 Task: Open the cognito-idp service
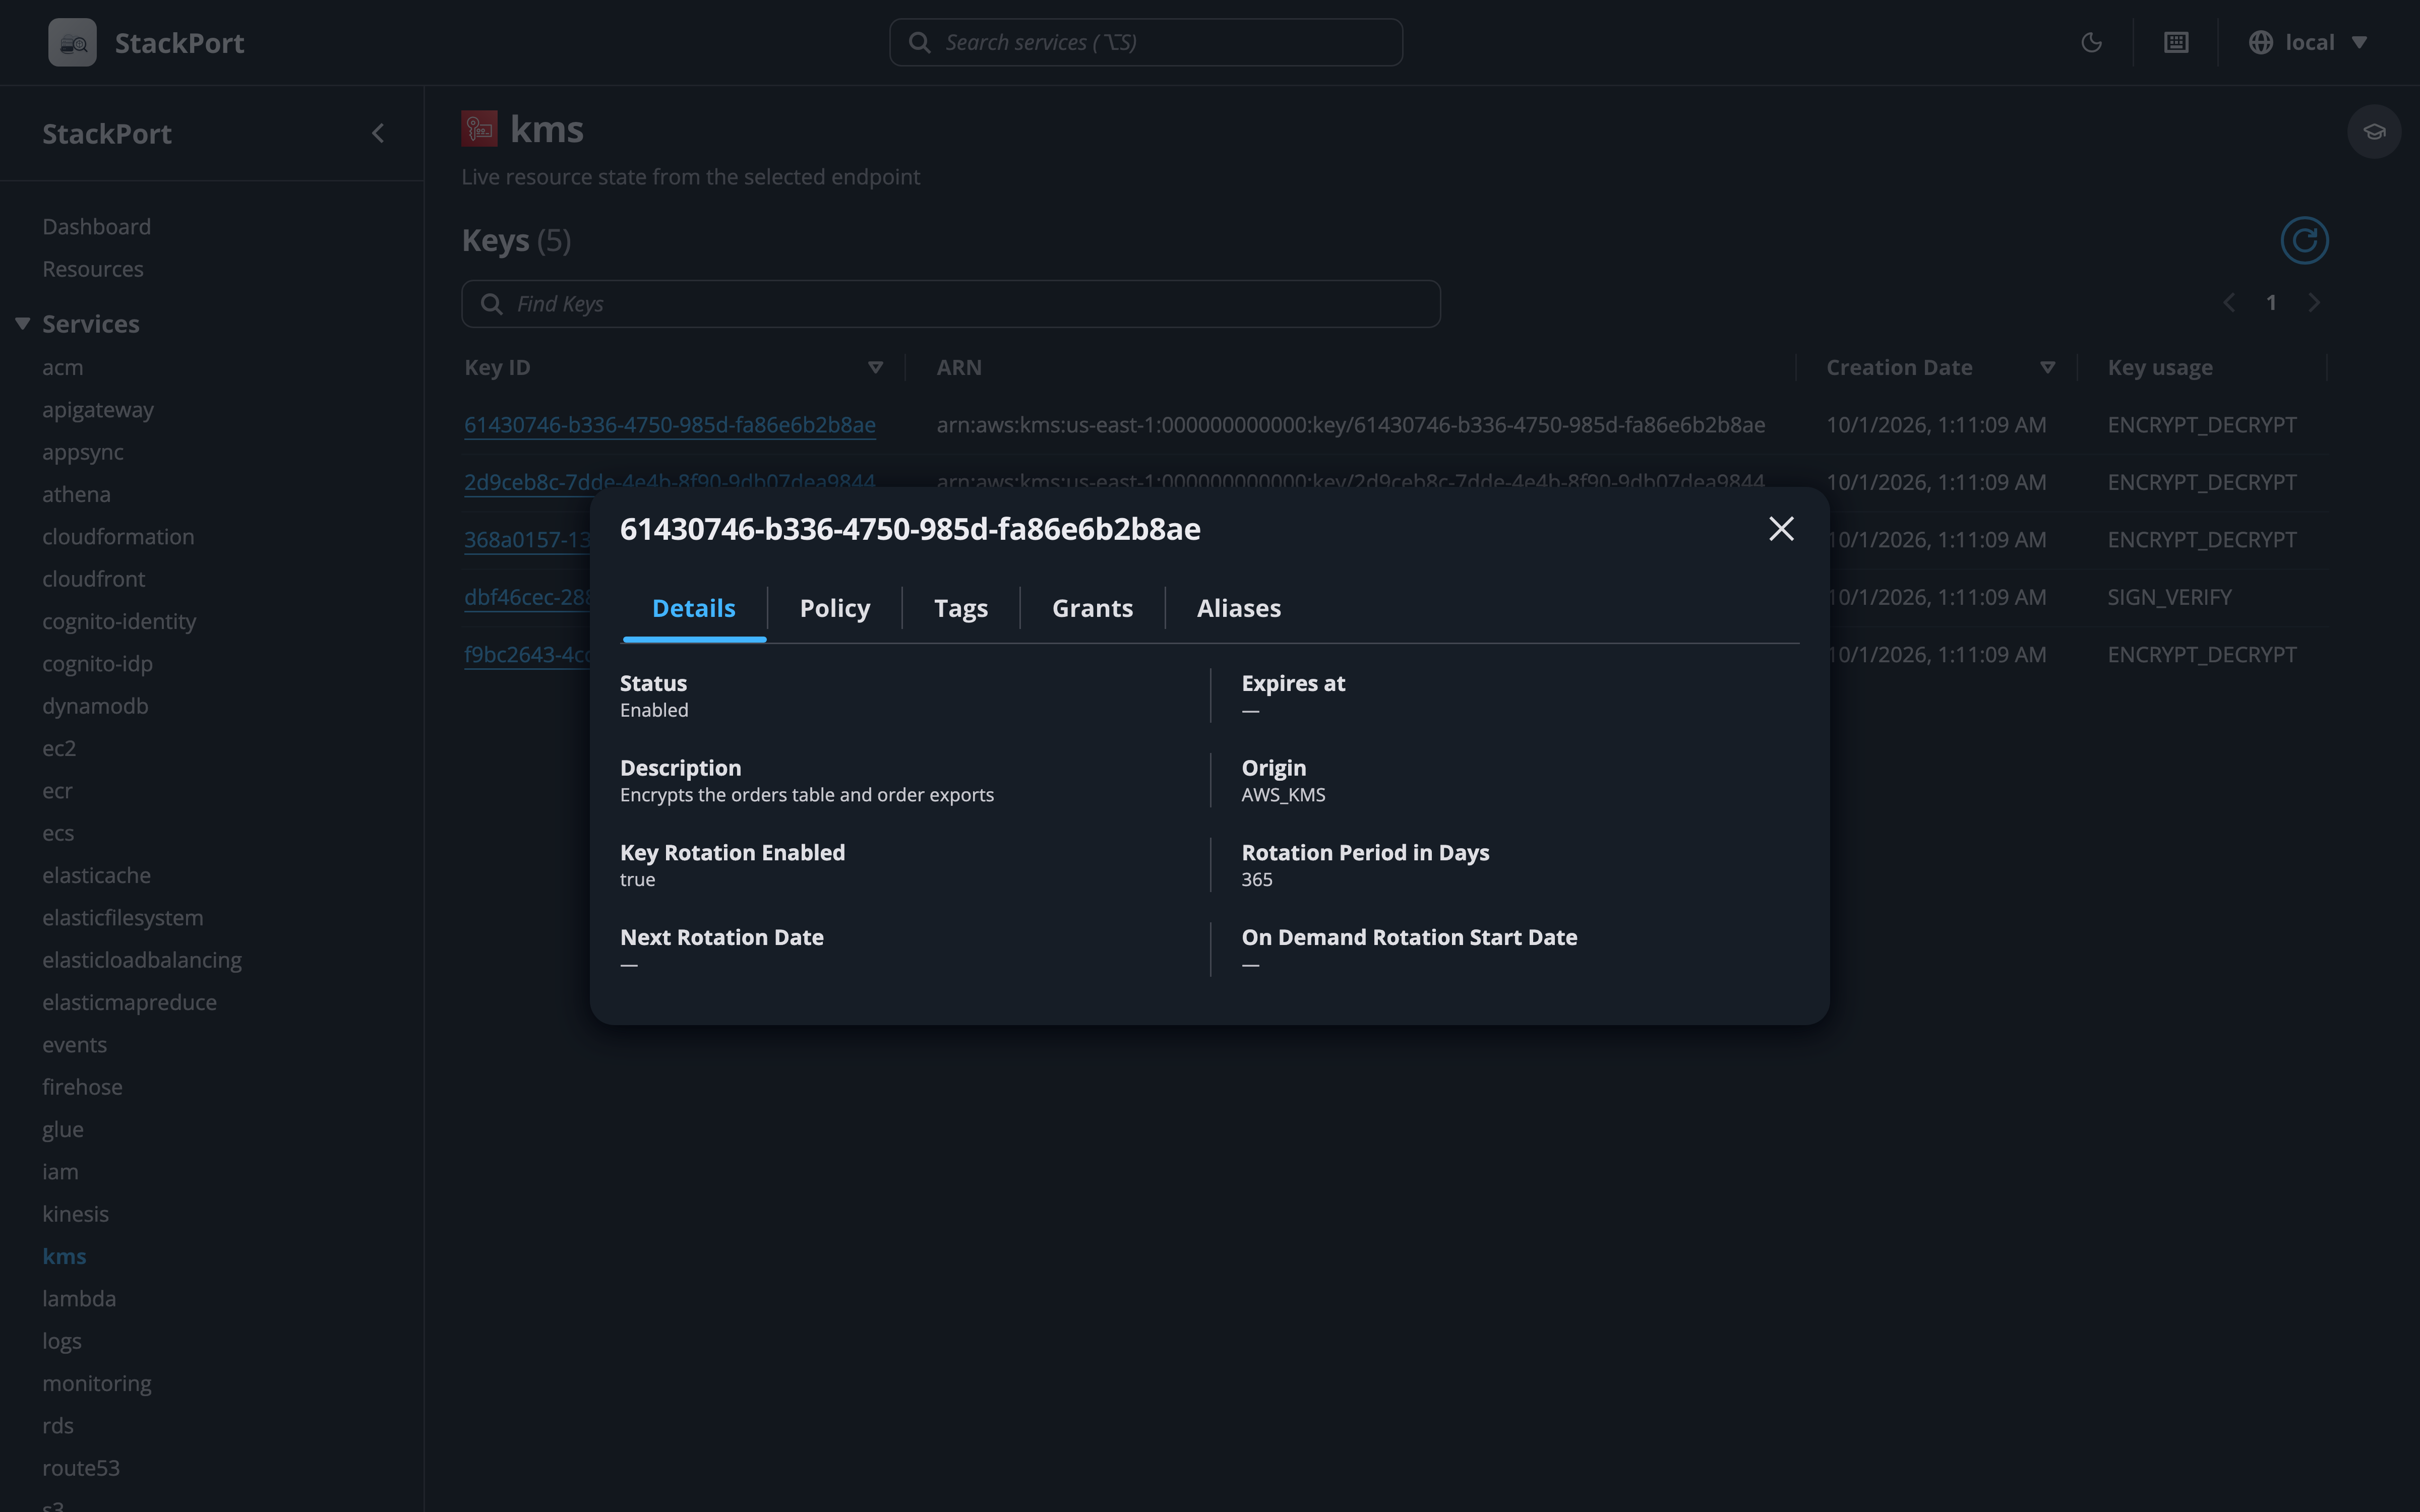(97, 664)
